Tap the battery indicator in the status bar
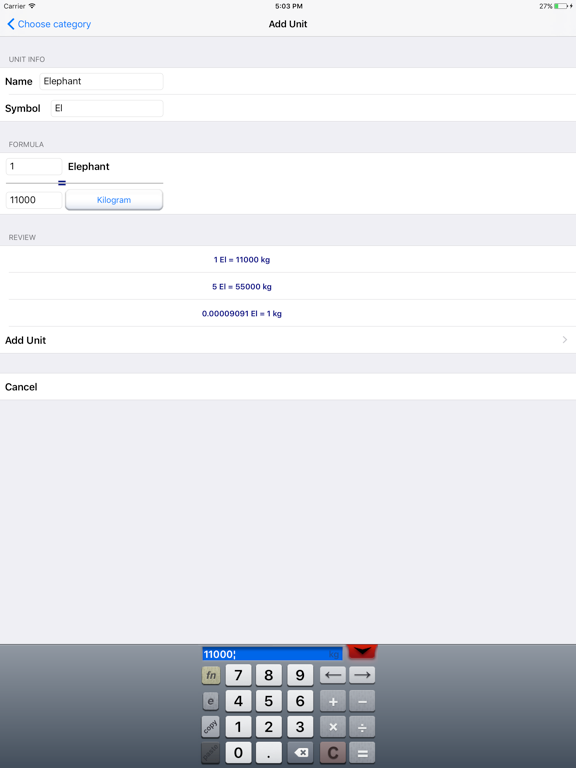 (563, 6)
